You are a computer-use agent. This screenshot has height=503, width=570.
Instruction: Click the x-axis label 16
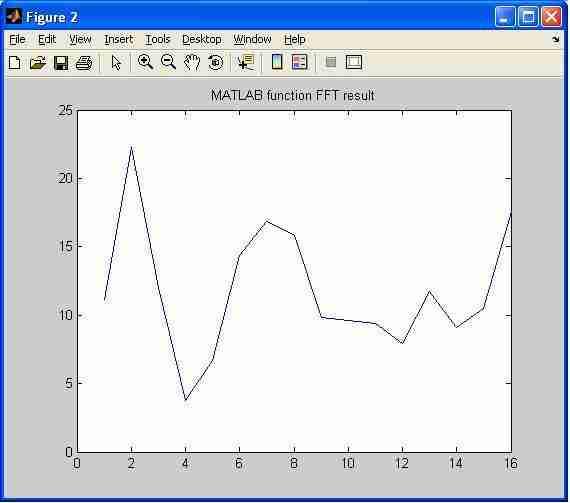click(511, 463)
